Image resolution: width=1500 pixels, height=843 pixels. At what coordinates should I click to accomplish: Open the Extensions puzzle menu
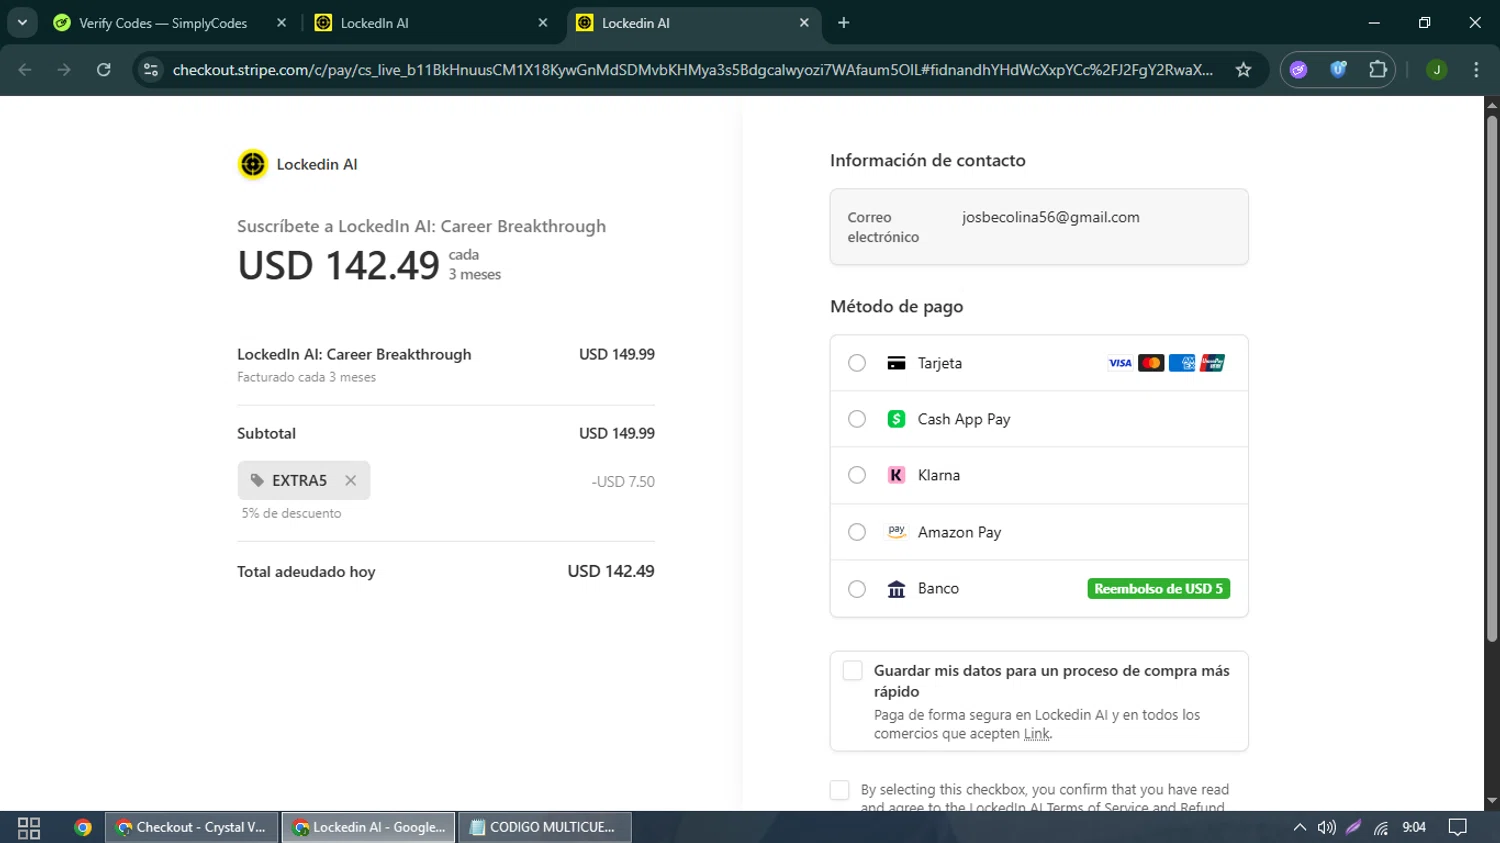pyautogui.click(x=1378, y=69)
